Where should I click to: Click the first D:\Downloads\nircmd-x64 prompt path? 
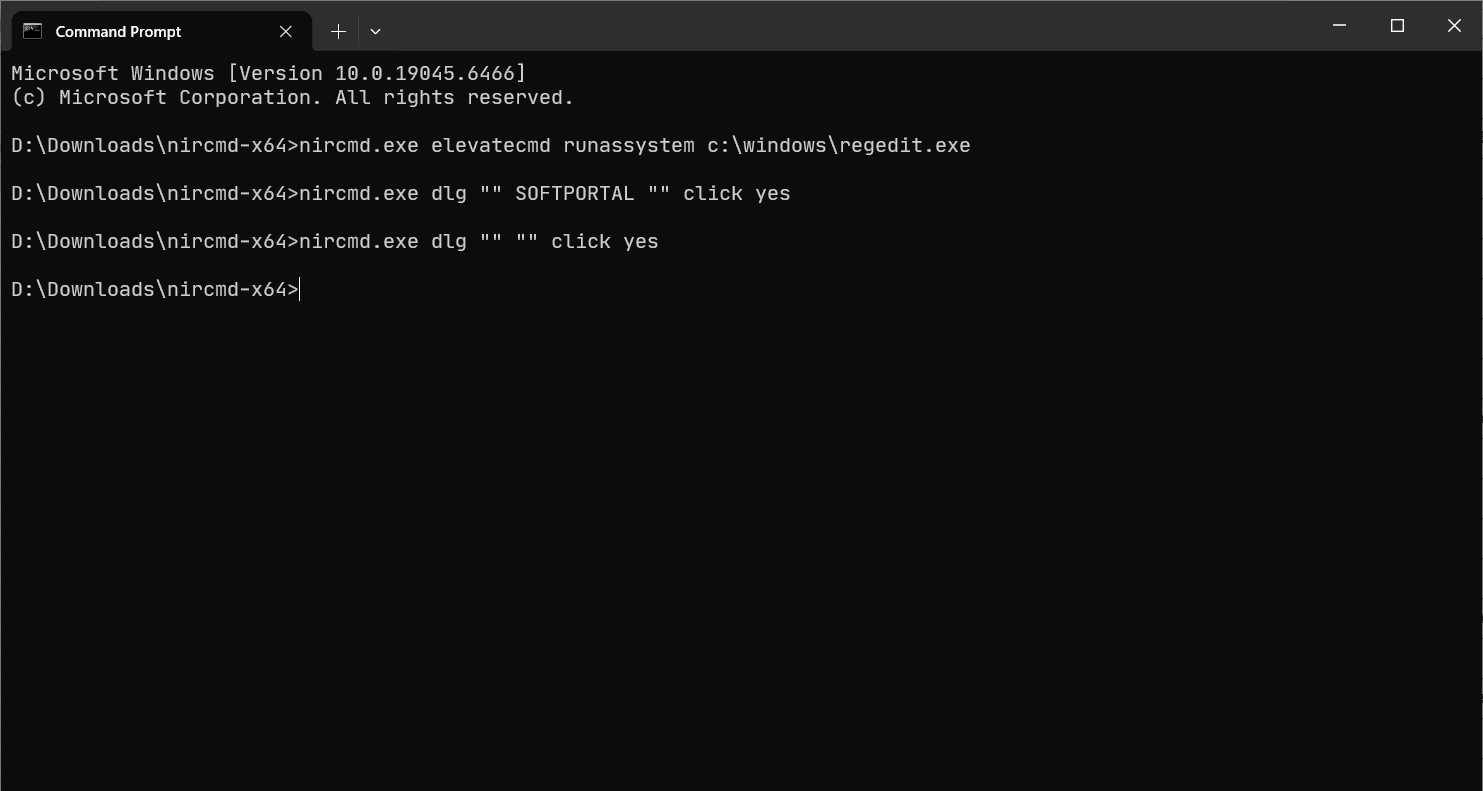(148, 146)
